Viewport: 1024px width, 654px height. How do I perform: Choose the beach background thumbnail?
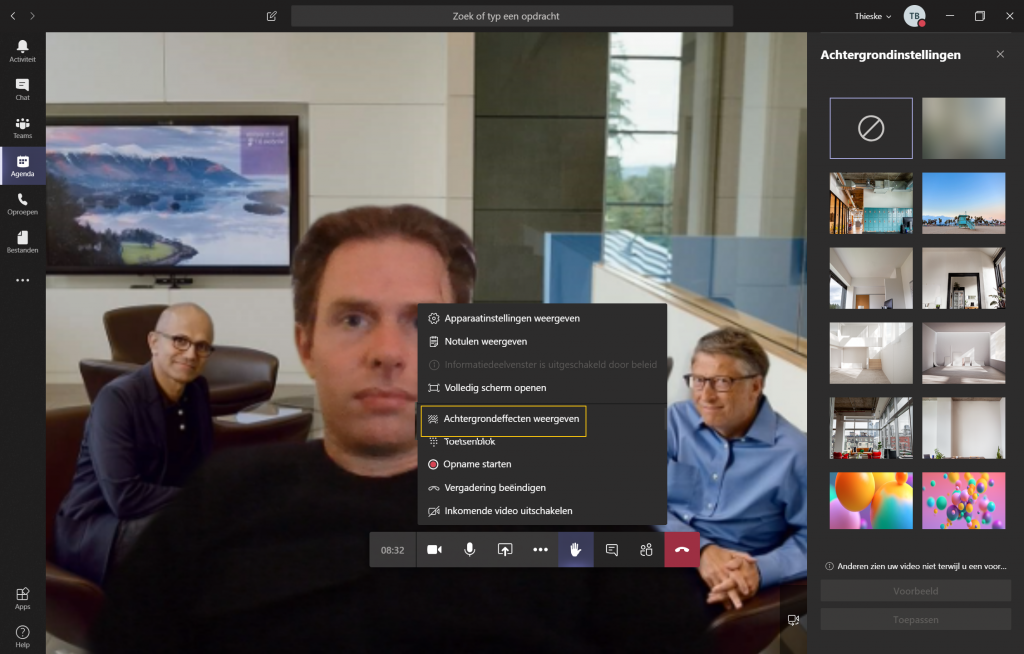(x=963, y=203)
